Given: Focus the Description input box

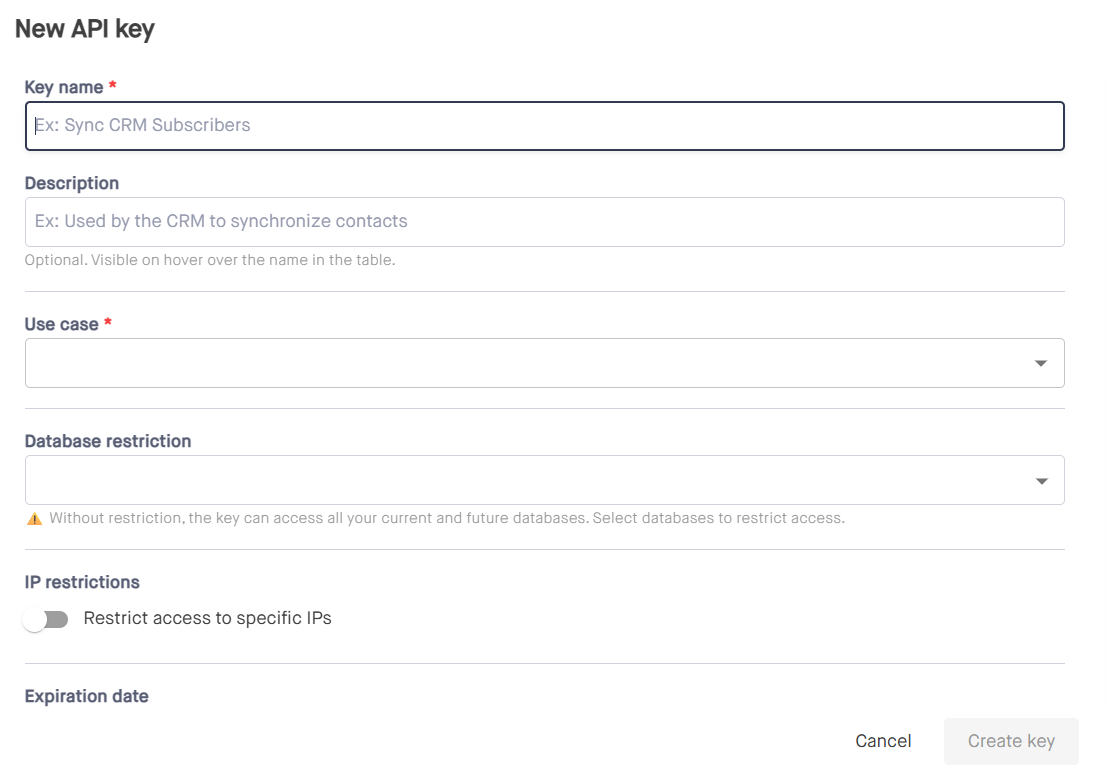Looking at the screenshot, I should (x=544, y=222).
